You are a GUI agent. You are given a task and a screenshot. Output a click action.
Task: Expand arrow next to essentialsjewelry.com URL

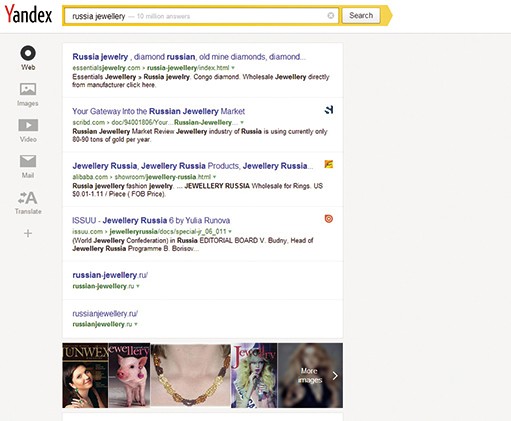[233, 68]
